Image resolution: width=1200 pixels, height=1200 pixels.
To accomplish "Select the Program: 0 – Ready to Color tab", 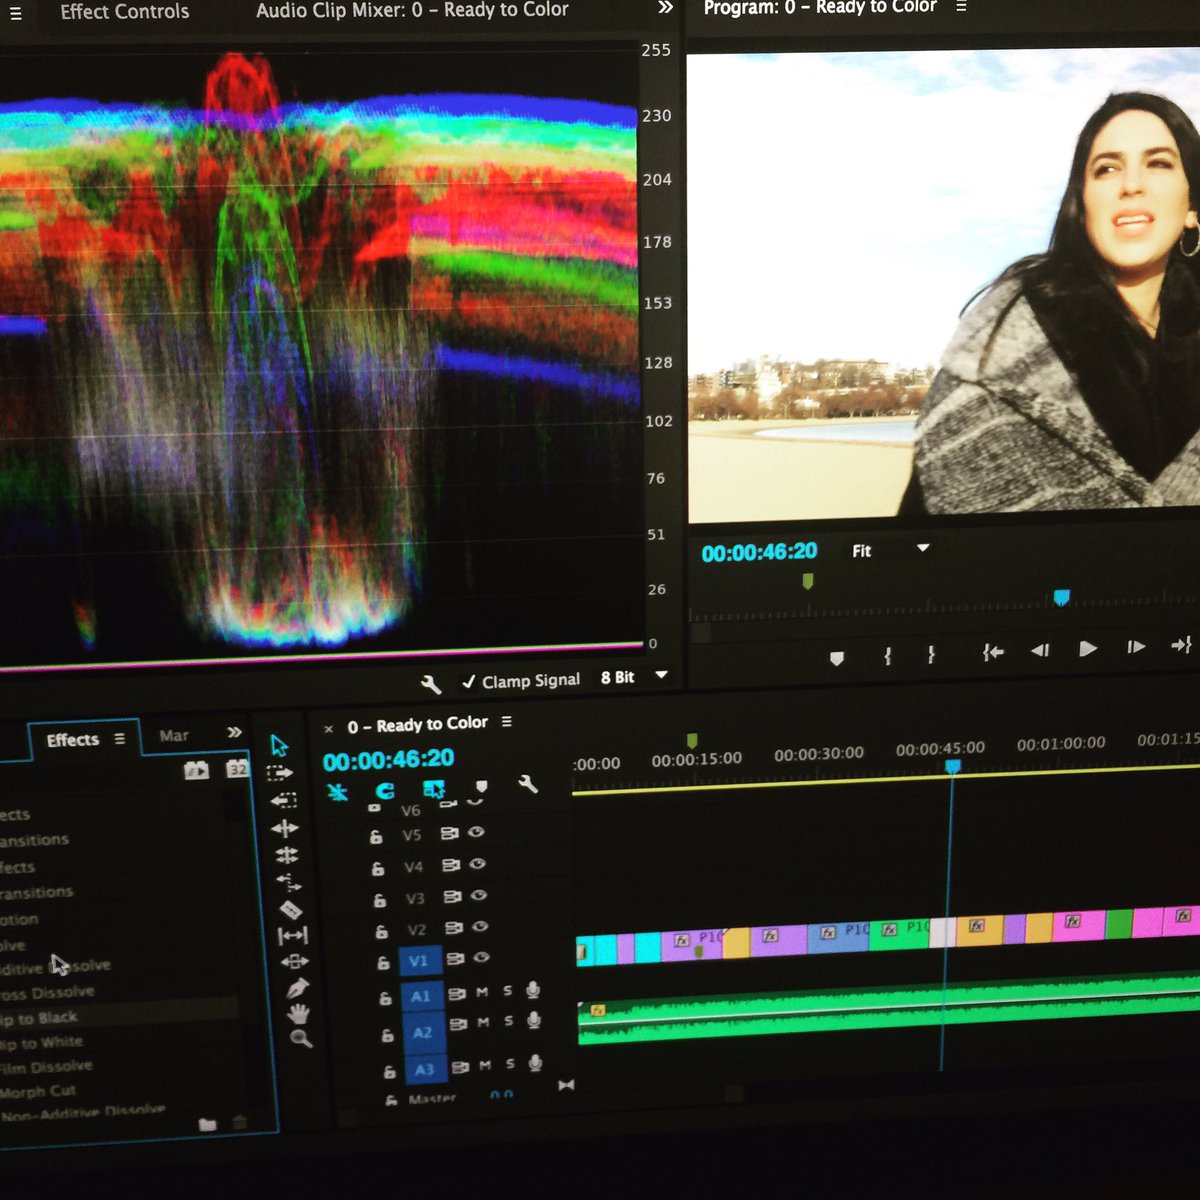I will click(x=820, y=7).
